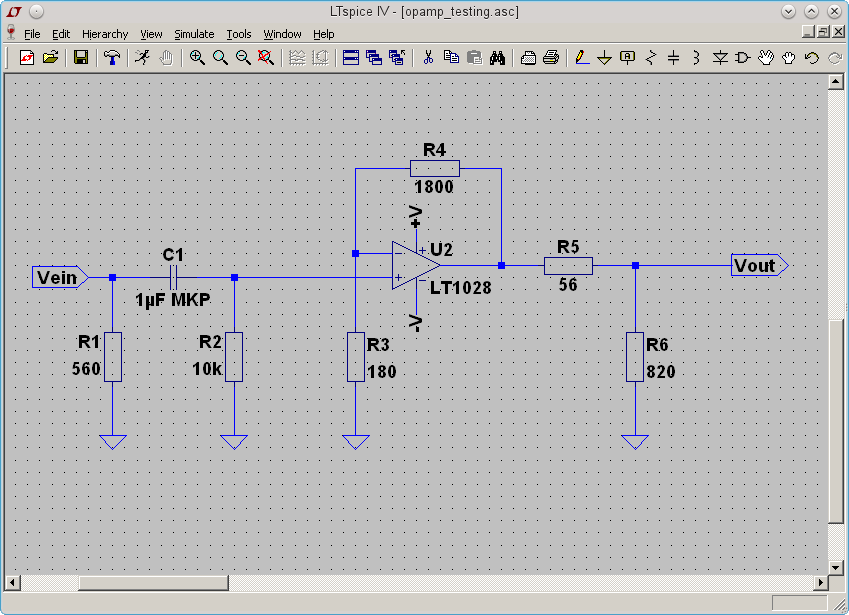The width and height of the screenshot is (849, 615).
Task: Click the New Schematic icon
Action: pyautogui.click(x=27, y=57)
